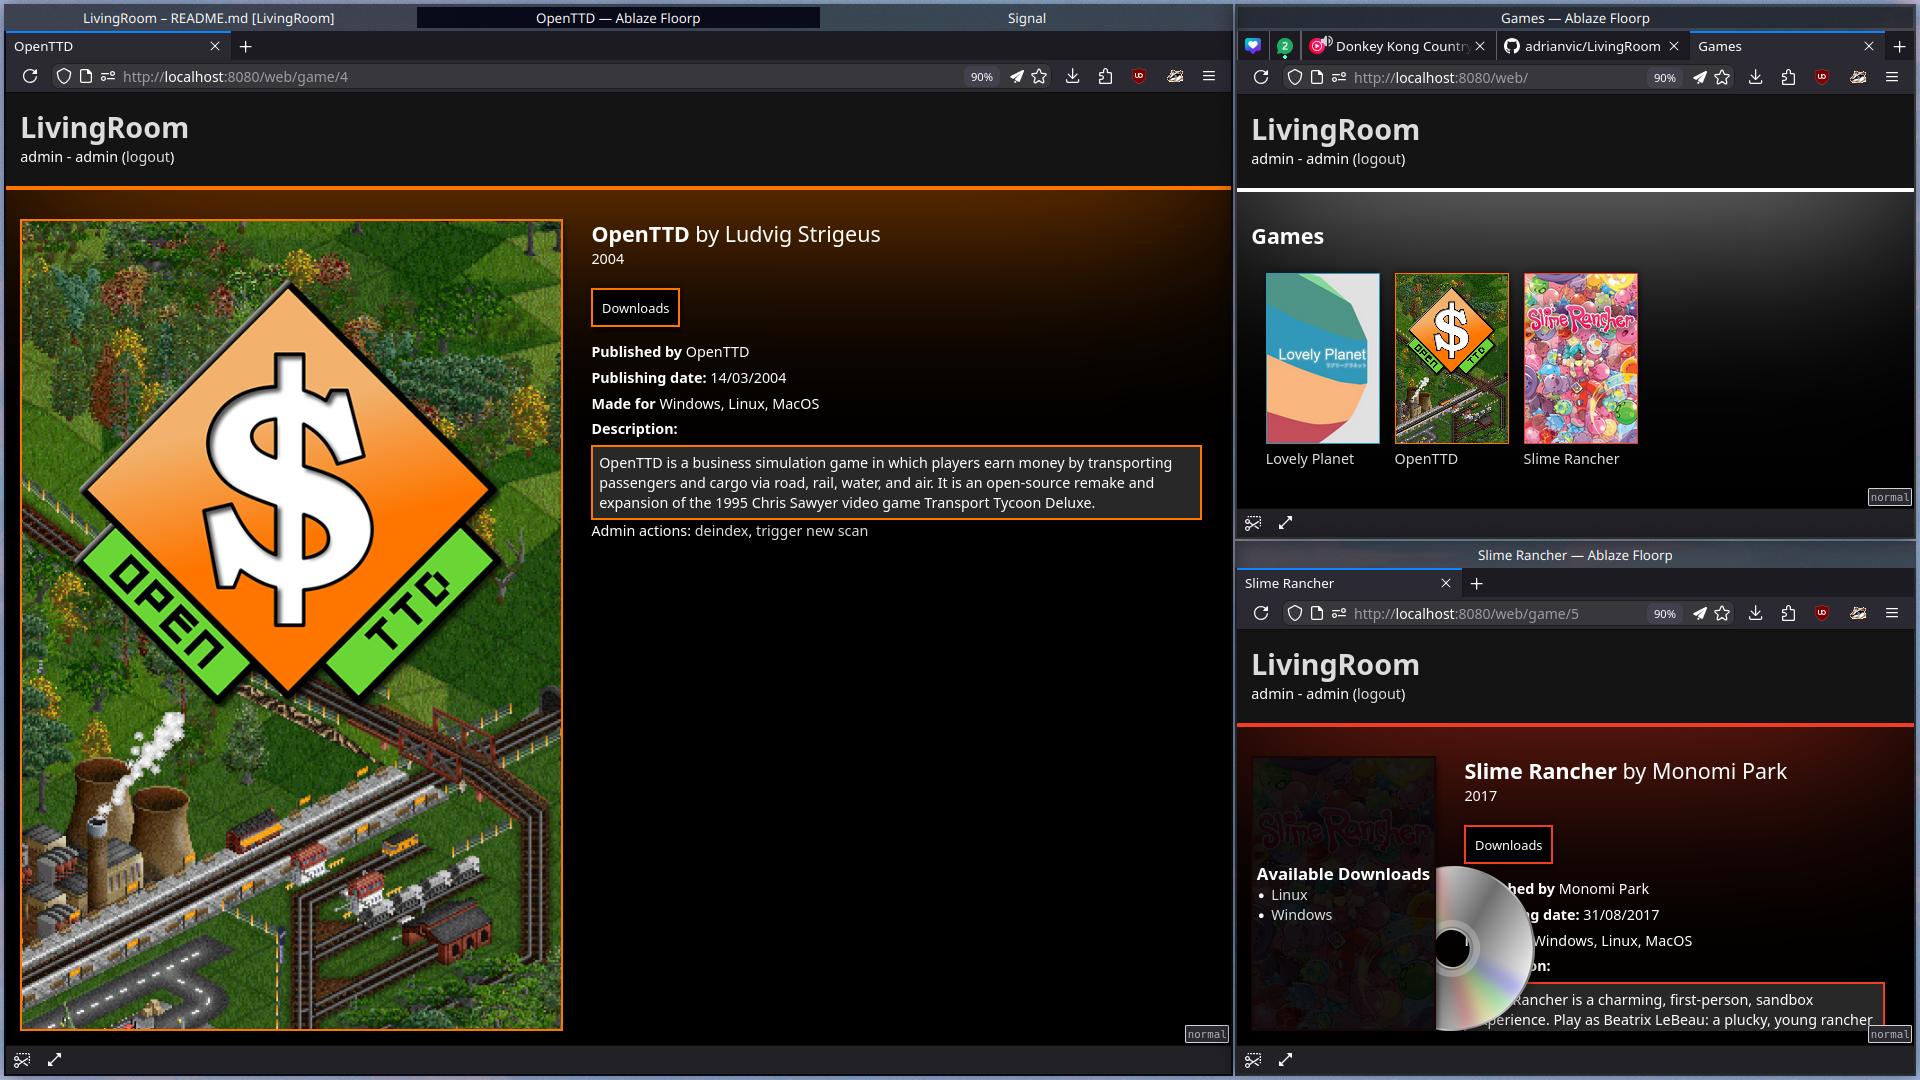Open hamburger menu in Games window

[1892, 77]
